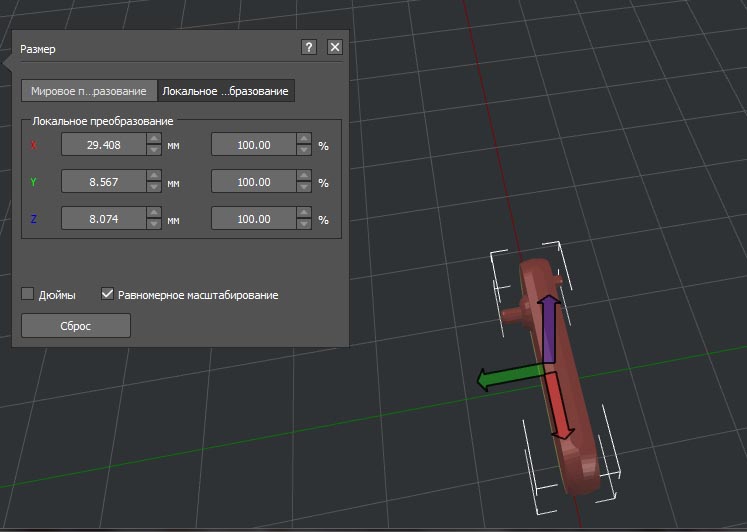This screenshot has width=747, height=532.
Task: Click the X size mm input field
Action: (x=103, y=145)
